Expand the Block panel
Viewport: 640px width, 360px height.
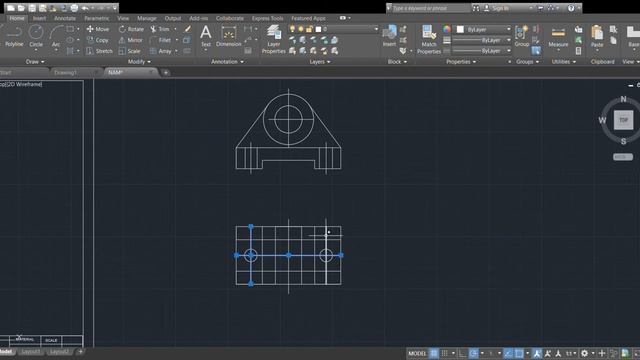coord(397,62)
